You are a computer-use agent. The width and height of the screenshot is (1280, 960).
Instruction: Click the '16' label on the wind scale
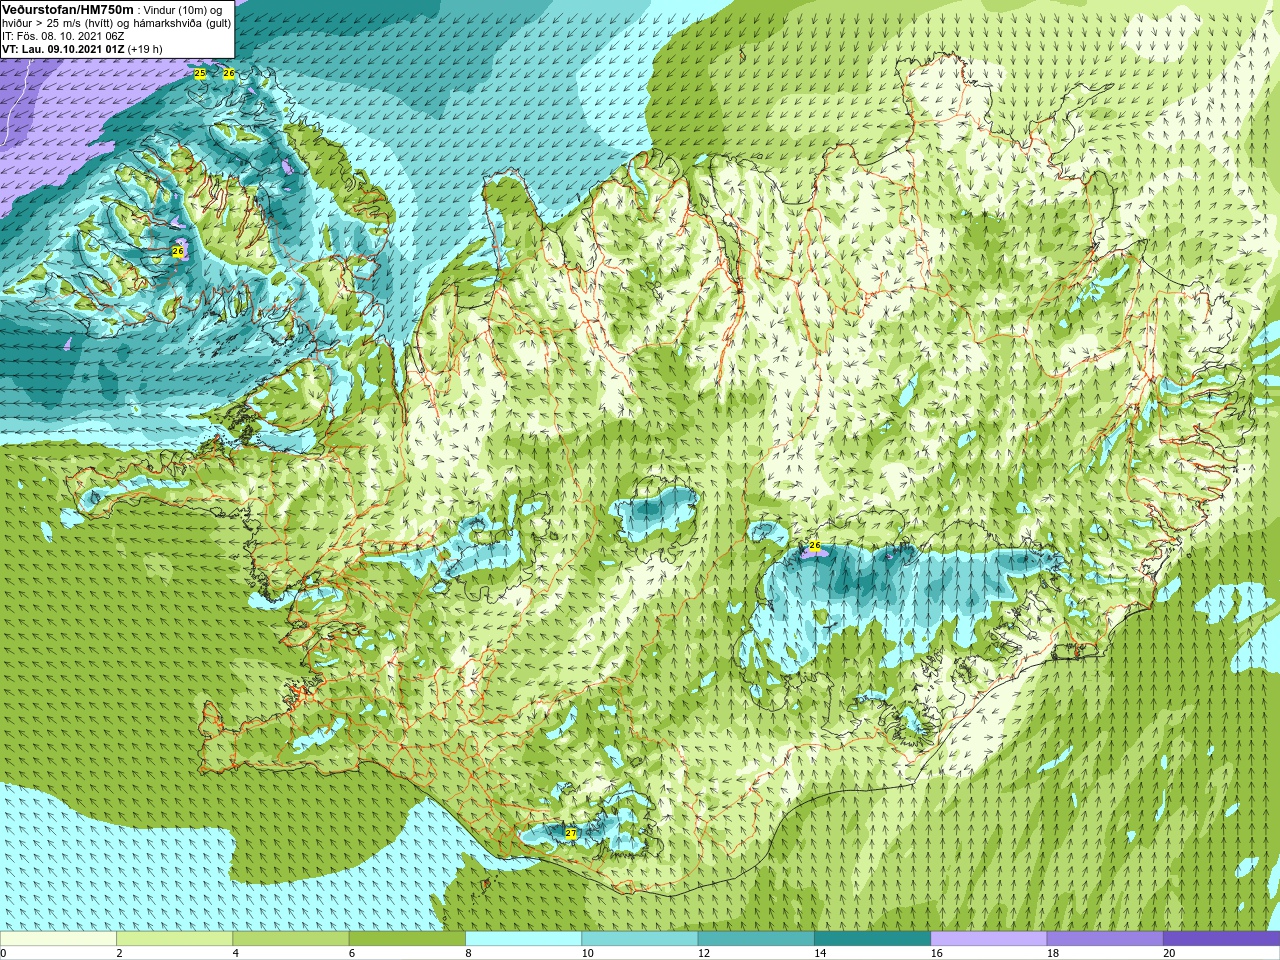coord(937,953)
